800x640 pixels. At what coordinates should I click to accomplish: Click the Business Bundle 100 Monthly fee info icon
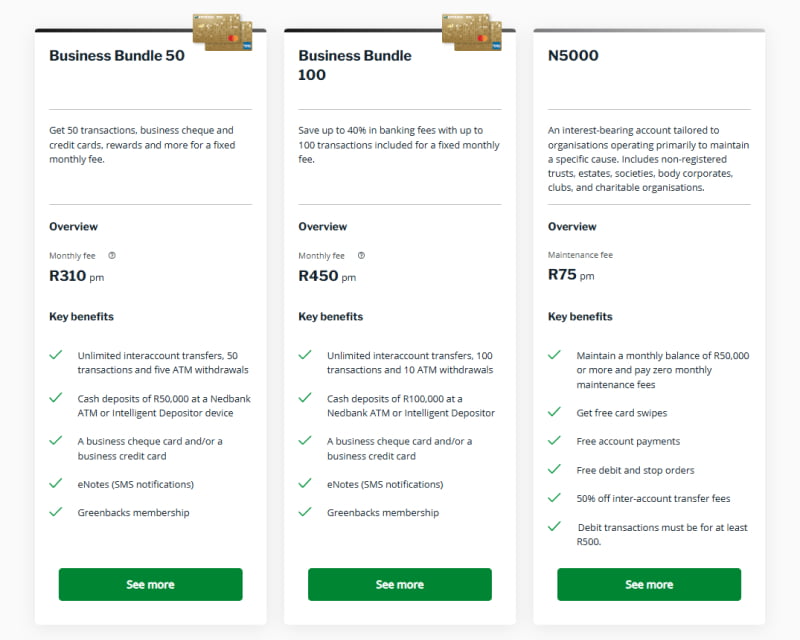[361, 255]
